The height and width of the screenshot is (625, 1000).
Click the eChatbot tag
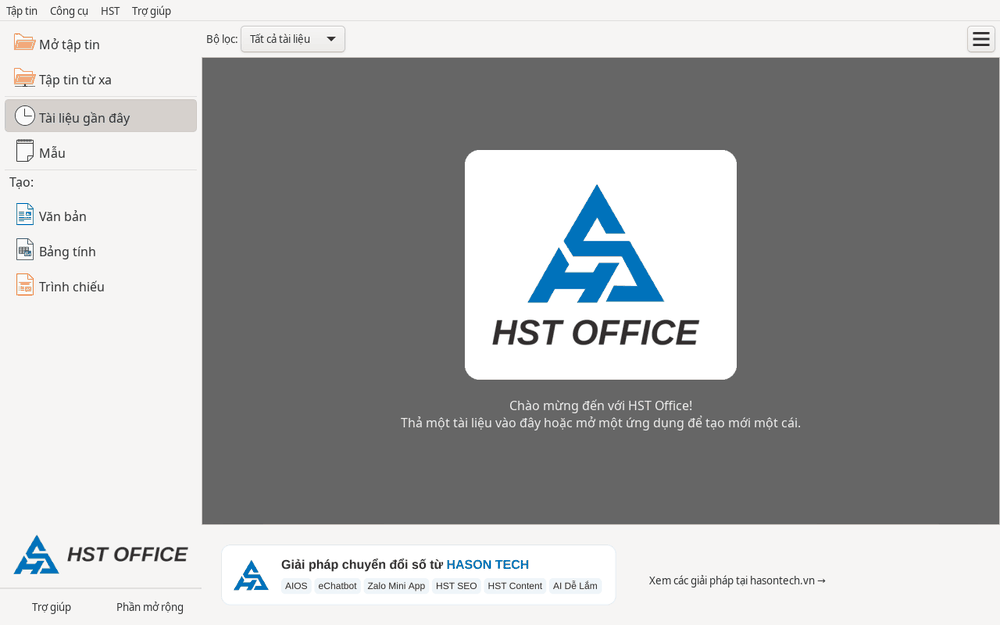tap(337, 585)
